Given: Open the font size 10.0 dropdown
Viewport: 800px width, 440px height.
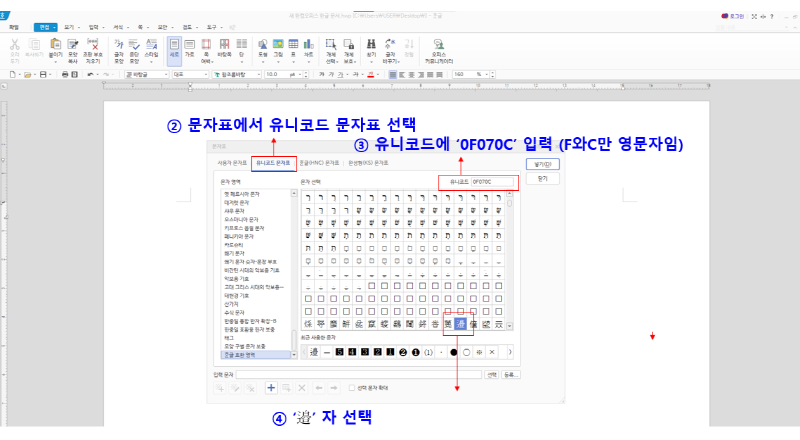Looking at the screenshot, I should [299, 75].
